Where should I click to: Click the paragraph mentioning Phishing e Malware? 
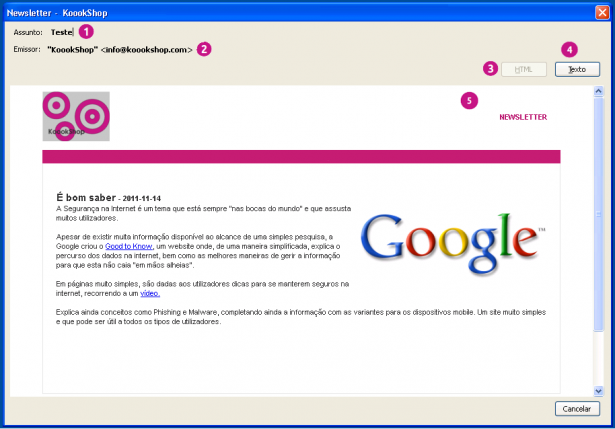tap(301, 317)
